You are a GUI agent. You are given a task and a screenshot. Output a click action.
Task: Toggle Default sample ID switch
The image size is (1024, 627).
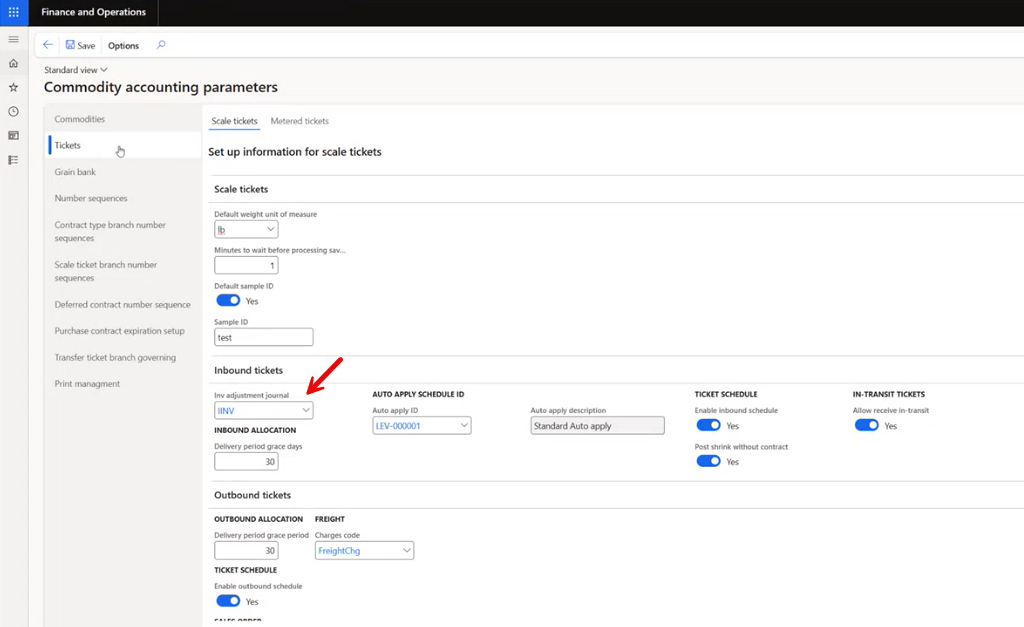[x=228, y=300]
